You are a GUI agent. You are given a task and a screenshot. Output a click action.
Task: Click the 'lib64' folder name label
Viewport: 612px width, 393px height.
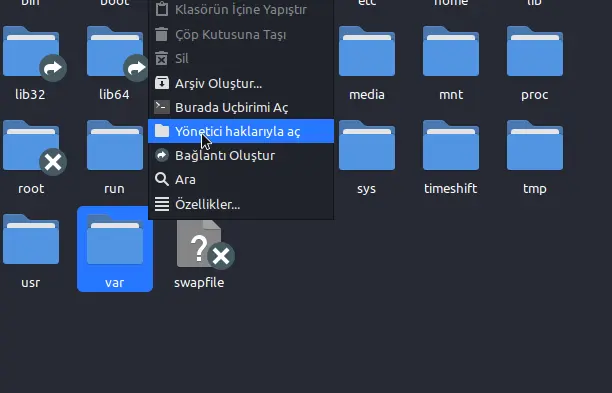(x=114, y=94)
